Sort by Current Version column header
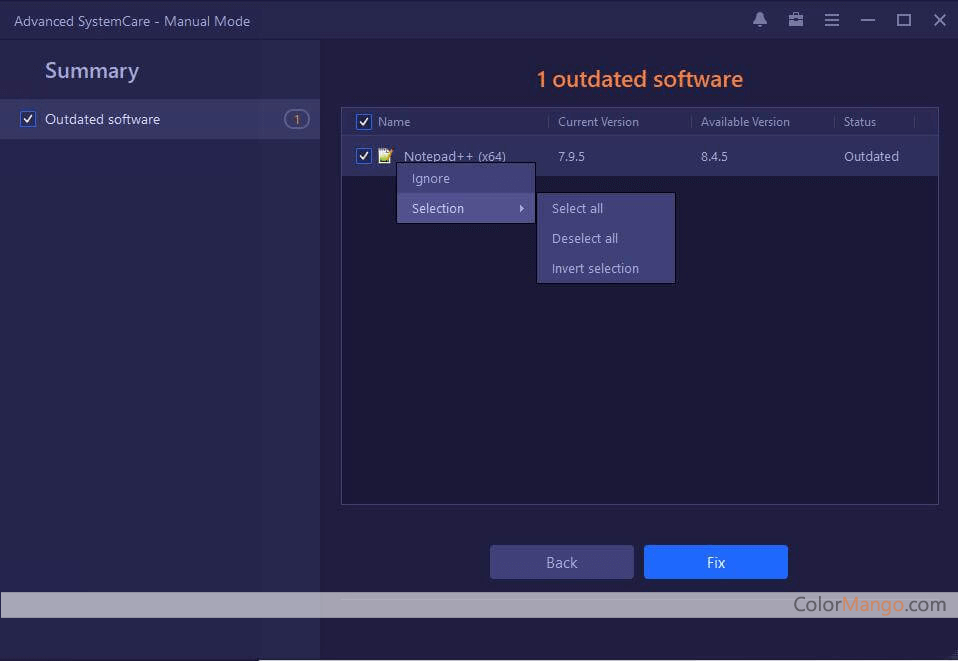This screenshot has height=661, width=958. [x=598, y=122]
